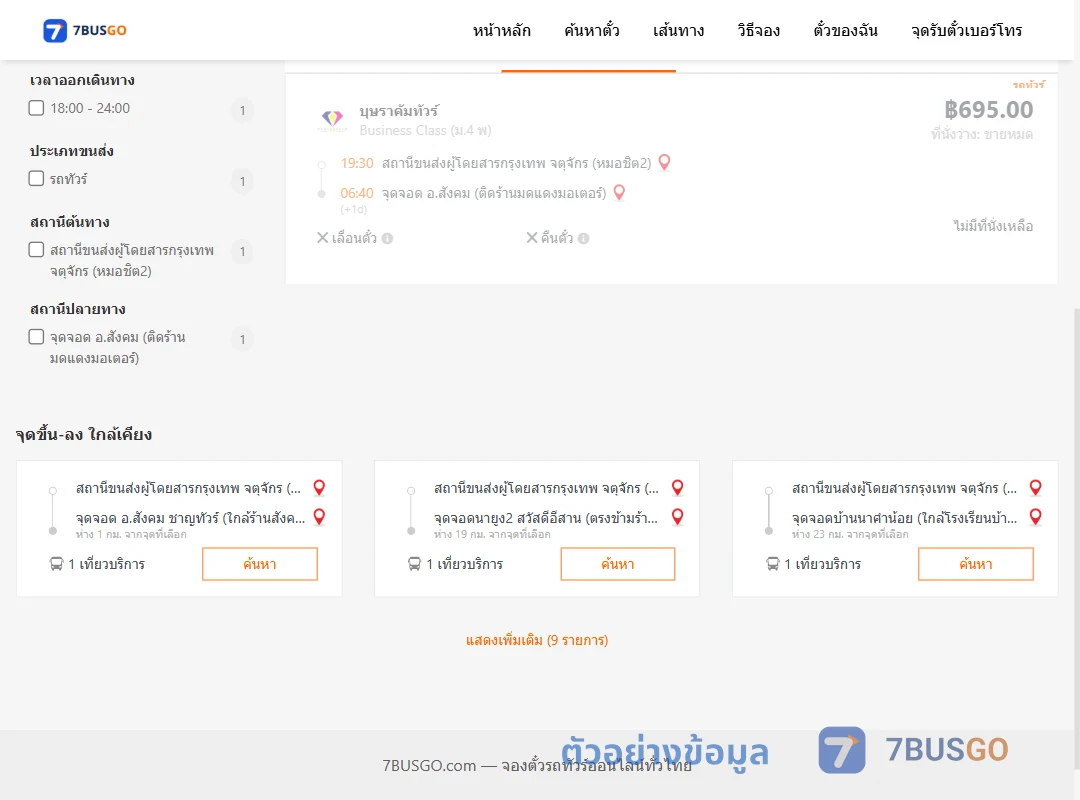
Task: Click the 06:40 arrival time
Action: coord(357,194)
